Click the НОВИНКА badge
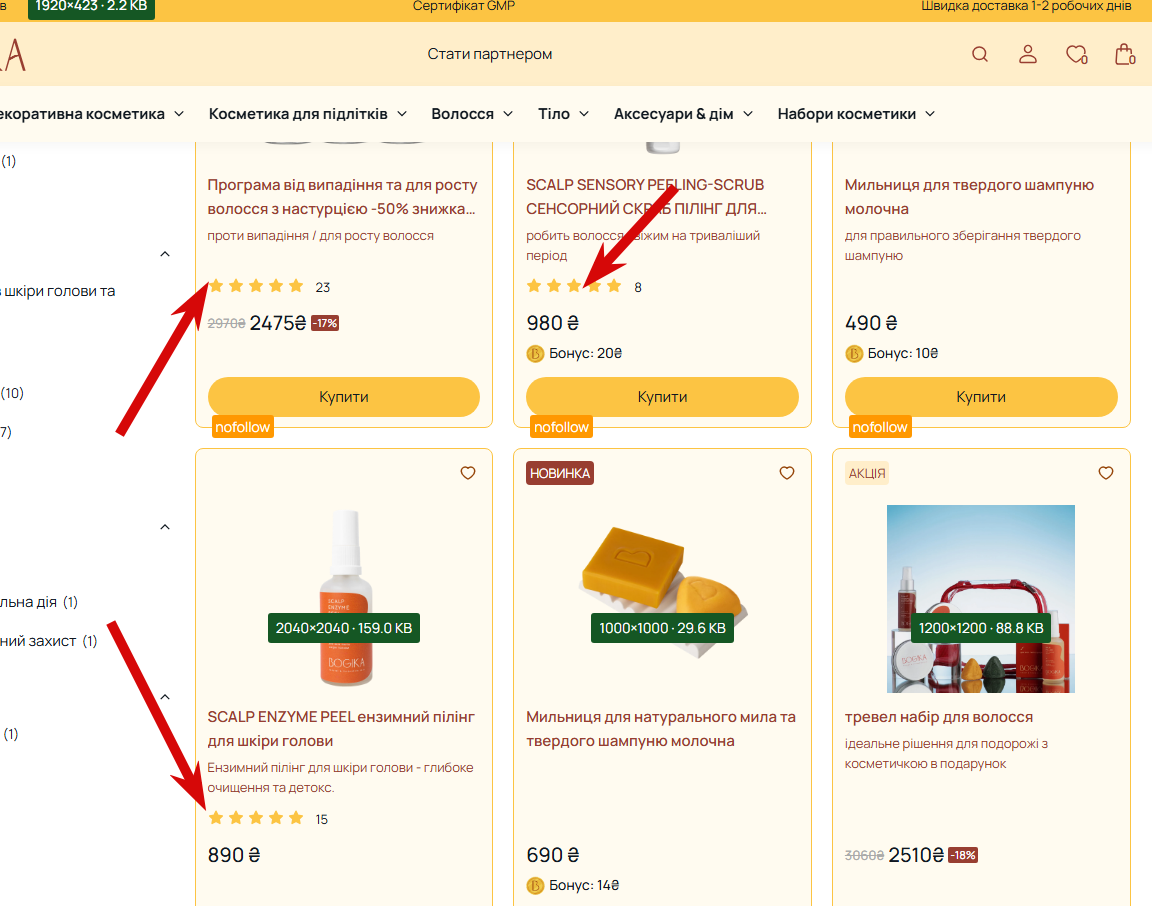The height and width of the screenshot is (906, 1152). click(x=560, y=473)
